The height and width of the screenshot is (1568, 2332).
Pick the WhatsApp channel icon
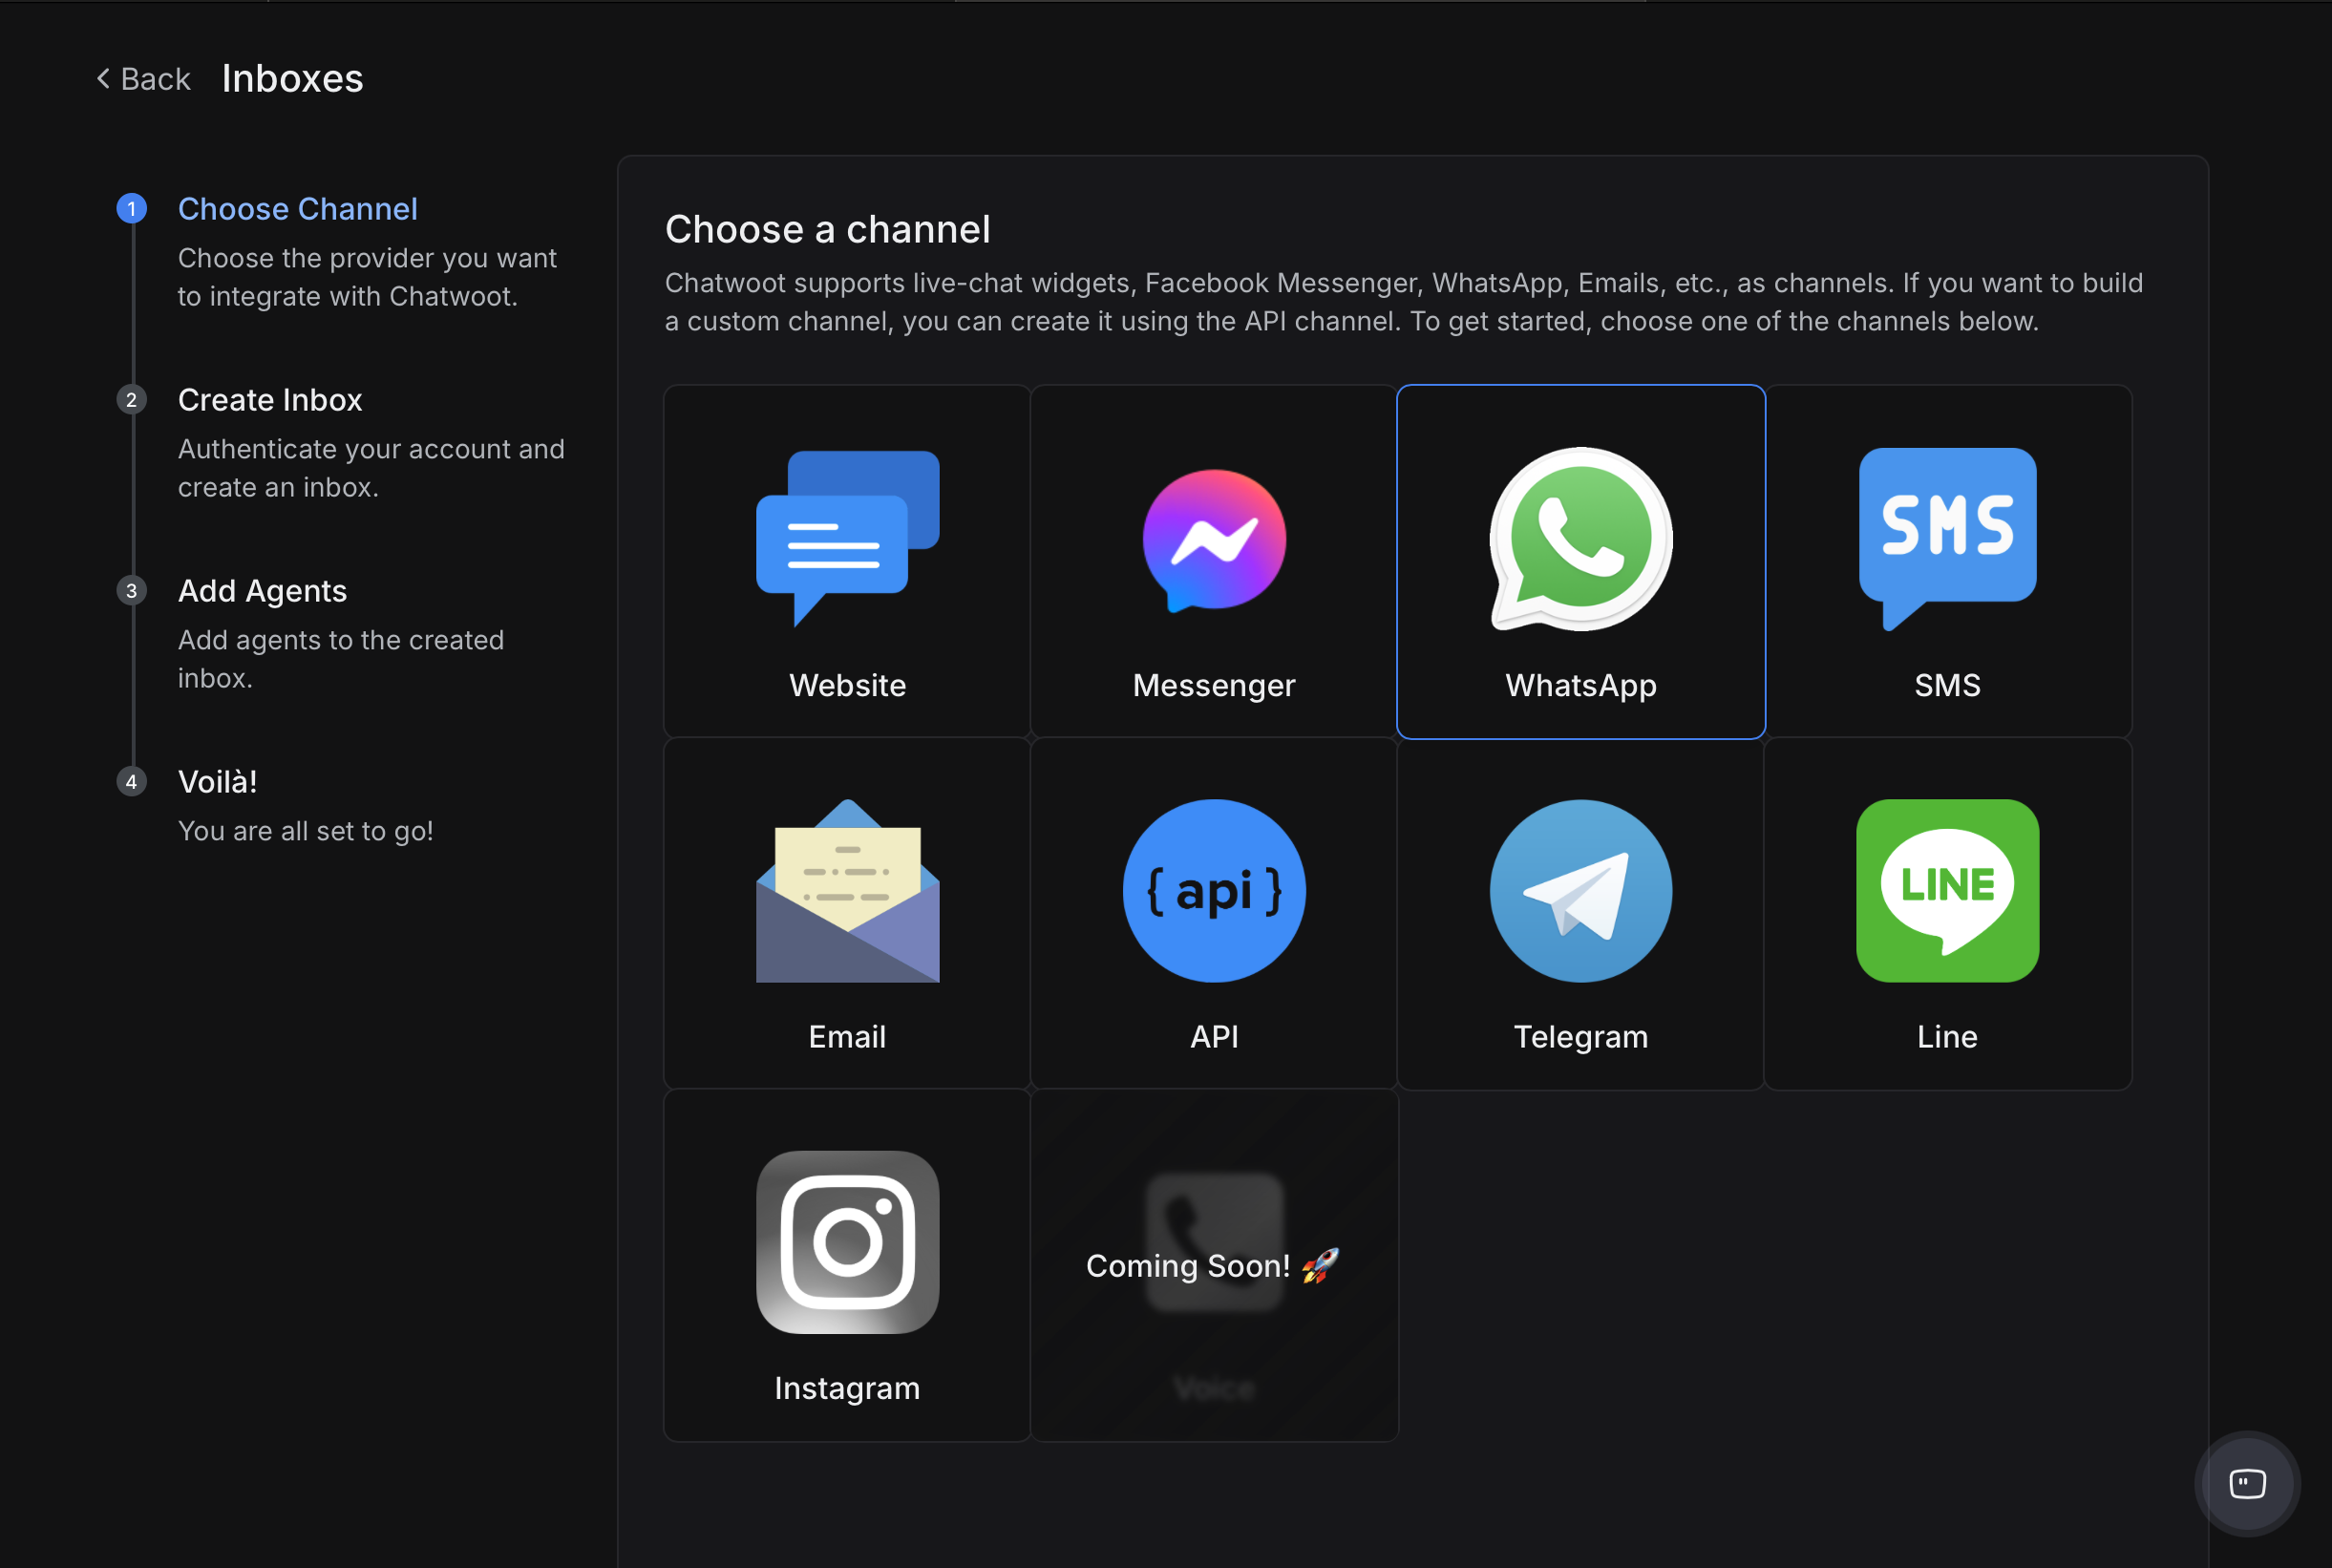pos(1581,539)
